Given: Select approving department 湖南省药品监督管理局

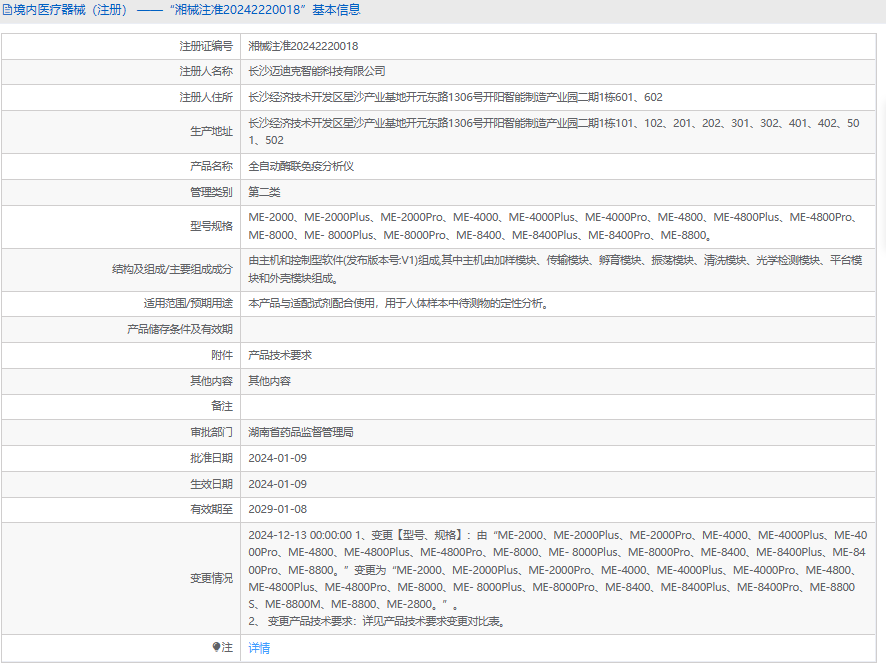Looking at the screenshot, I should click(x=301, y=432).
